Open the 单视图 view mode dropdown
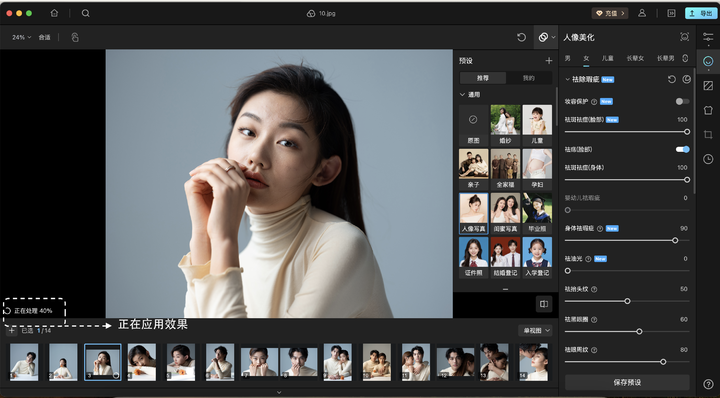Image resolution: width=720 pixels, height=398 pixels. tap(535, 331)
